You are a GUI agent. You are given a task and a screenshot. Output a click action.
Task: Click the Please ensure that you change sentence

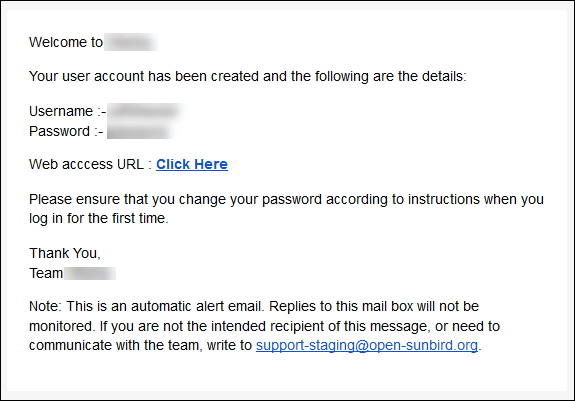pyautogui.click(x=286, y=199)
